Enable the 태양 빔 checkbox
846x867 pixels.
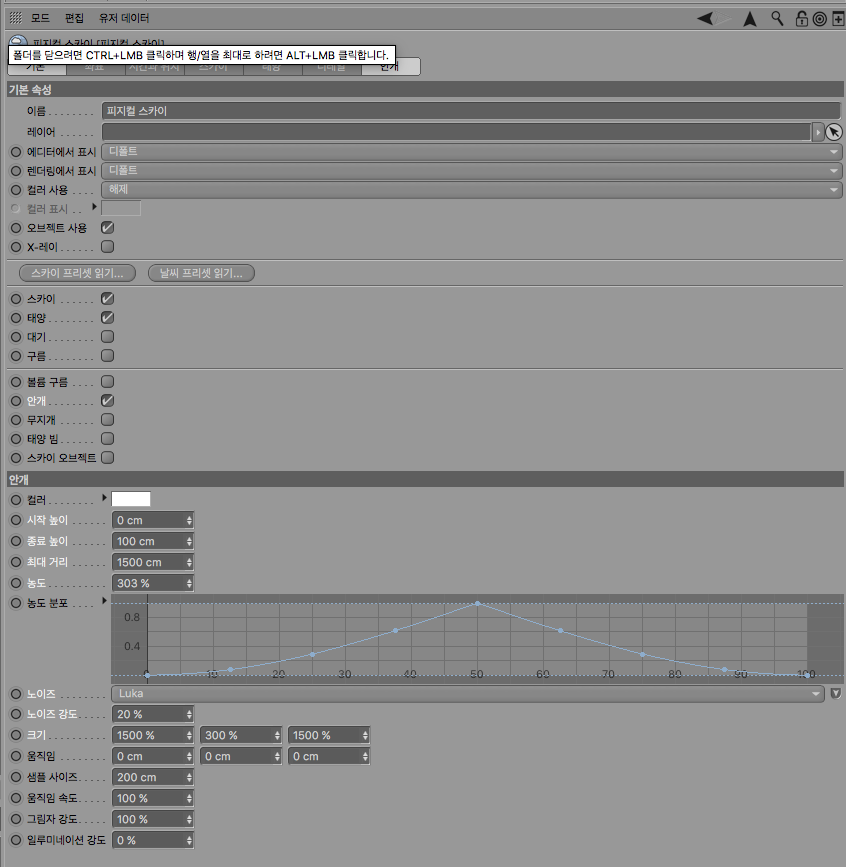(x=107, y=438)
